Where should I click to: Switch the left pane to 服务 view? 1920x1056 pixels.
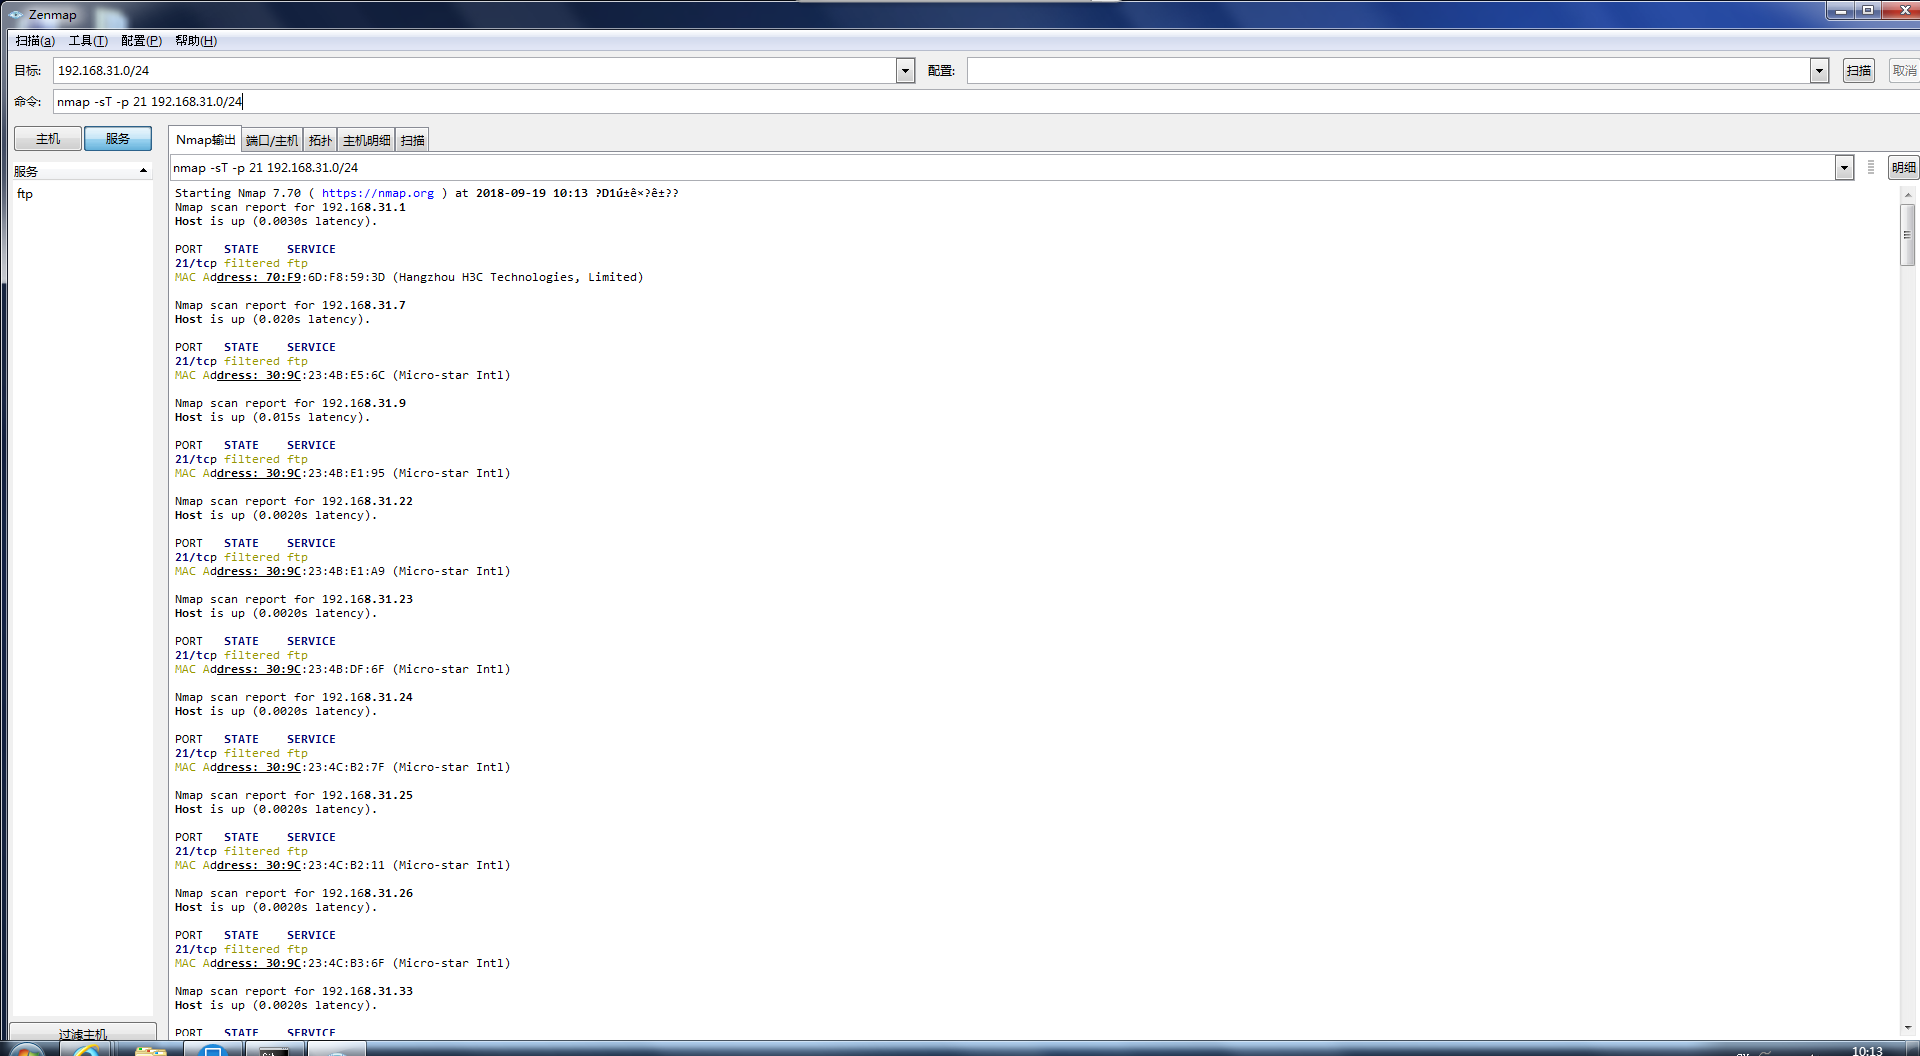pos(118,139)
